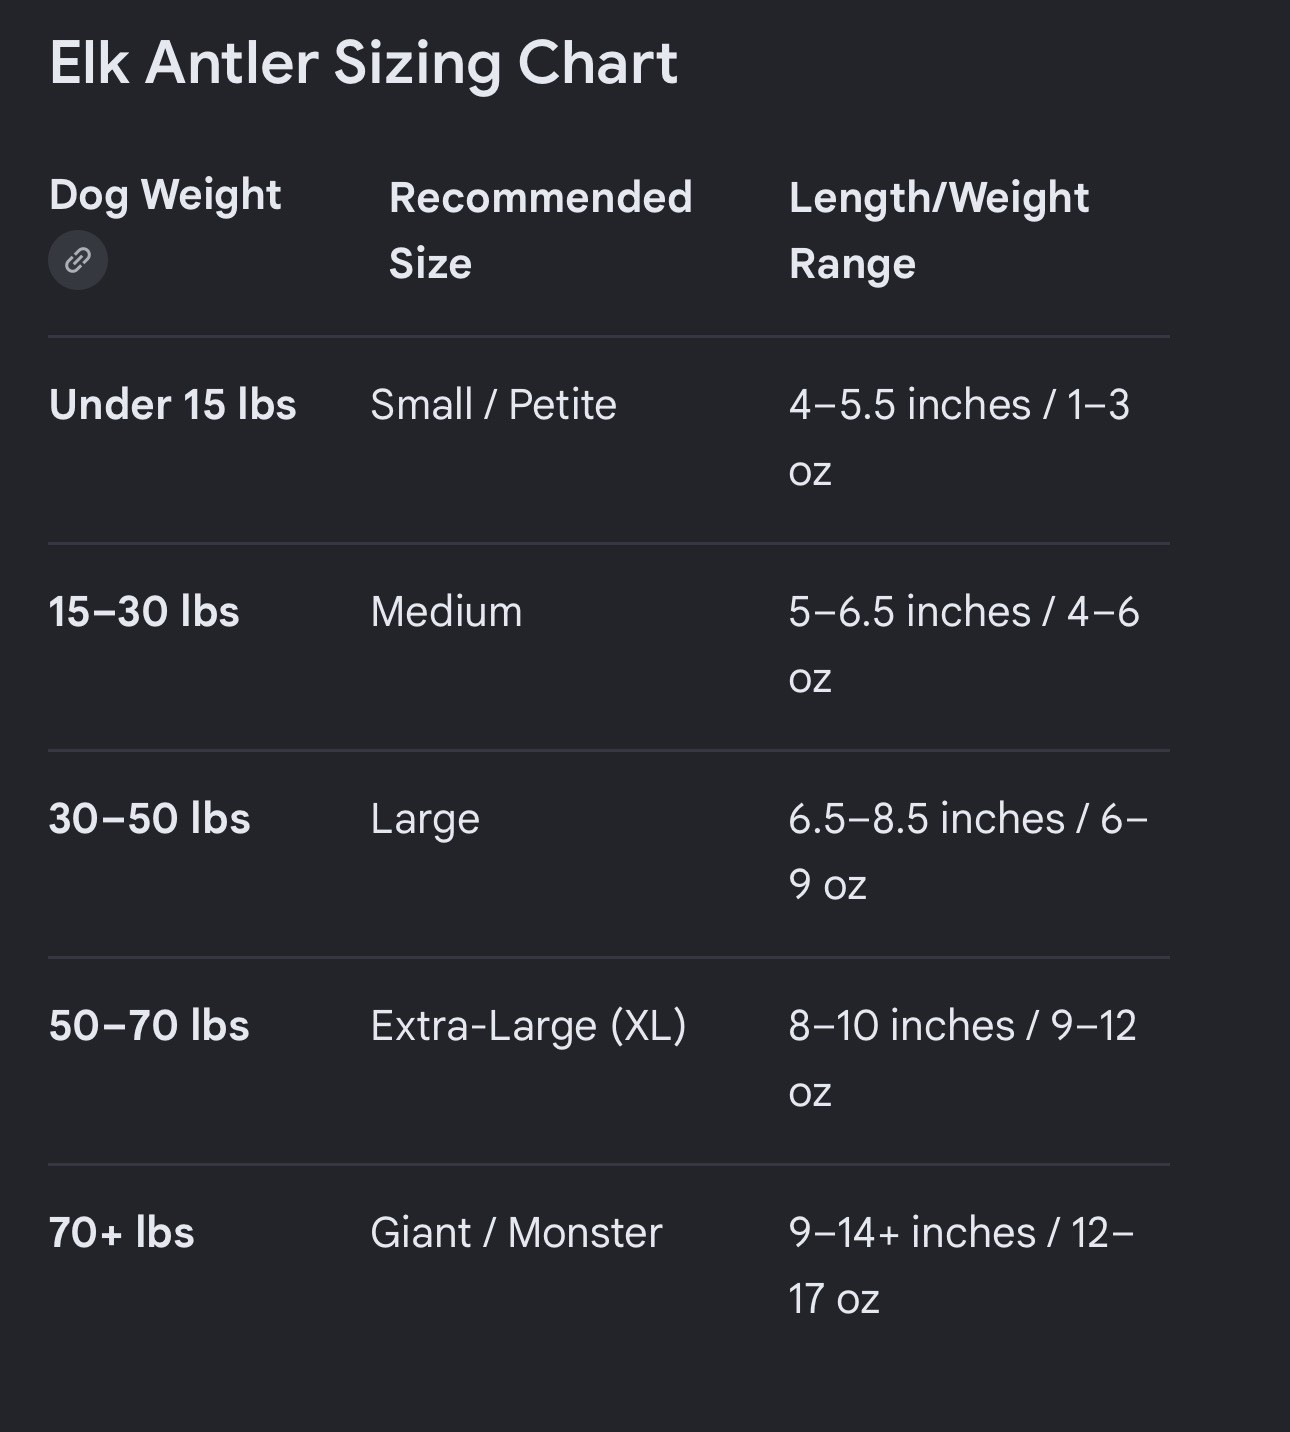Click the Extra-Large (XL) size cell
The image size is (1290, 1432).
pyautogui.click(x=528, y=1027)
